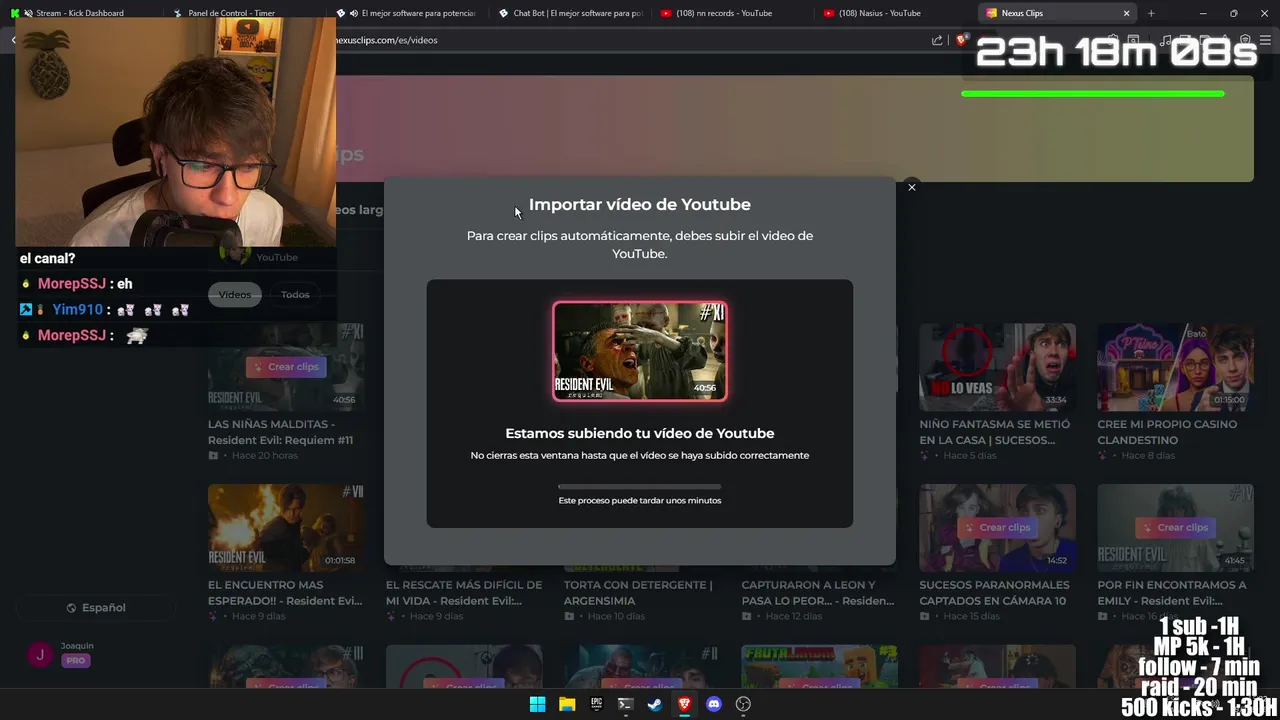The height and width of the screenshot is (720, 1280).
Task: Open SUCESOS PARANORMALES CAPTADOS EN CÁMARA 10 title
Action: 994,593
